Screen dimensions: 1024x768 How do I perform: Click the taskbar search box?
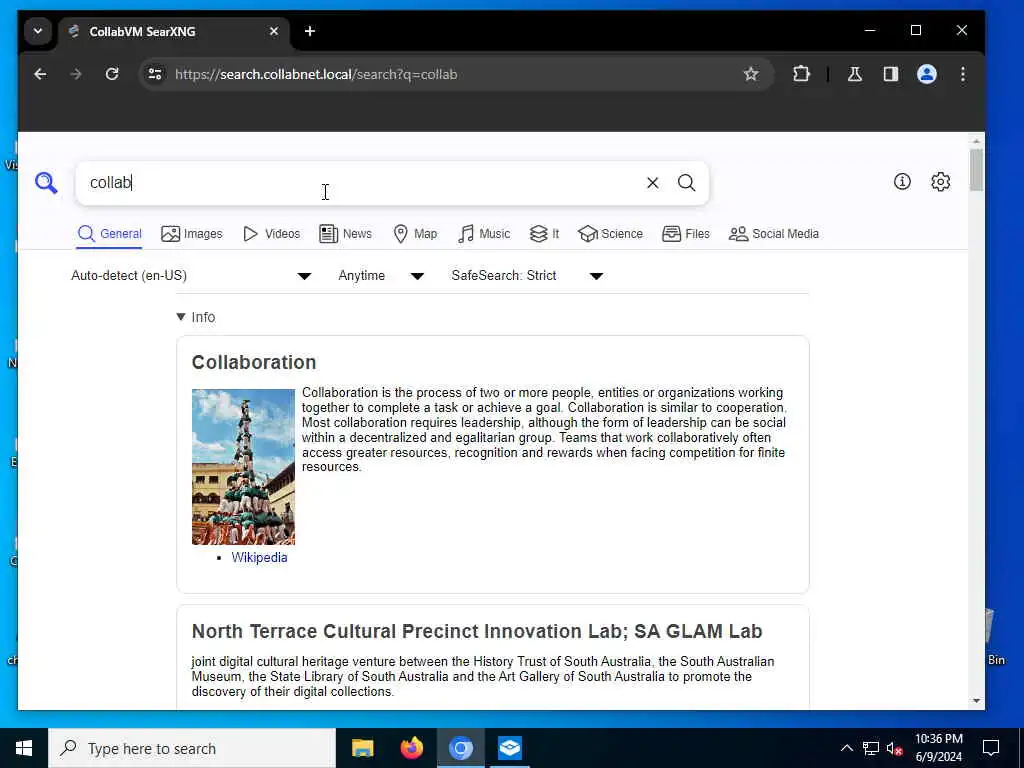(192, 748)
